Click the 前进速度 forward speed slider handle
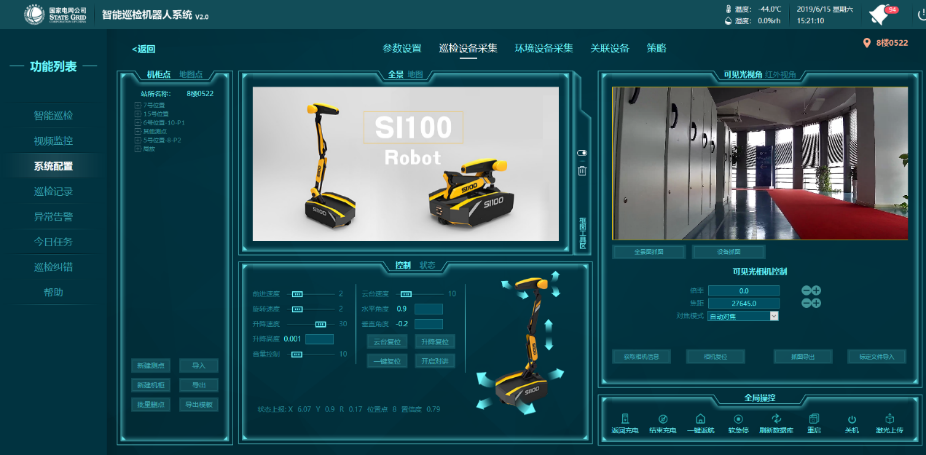 (x=297, y=294)
